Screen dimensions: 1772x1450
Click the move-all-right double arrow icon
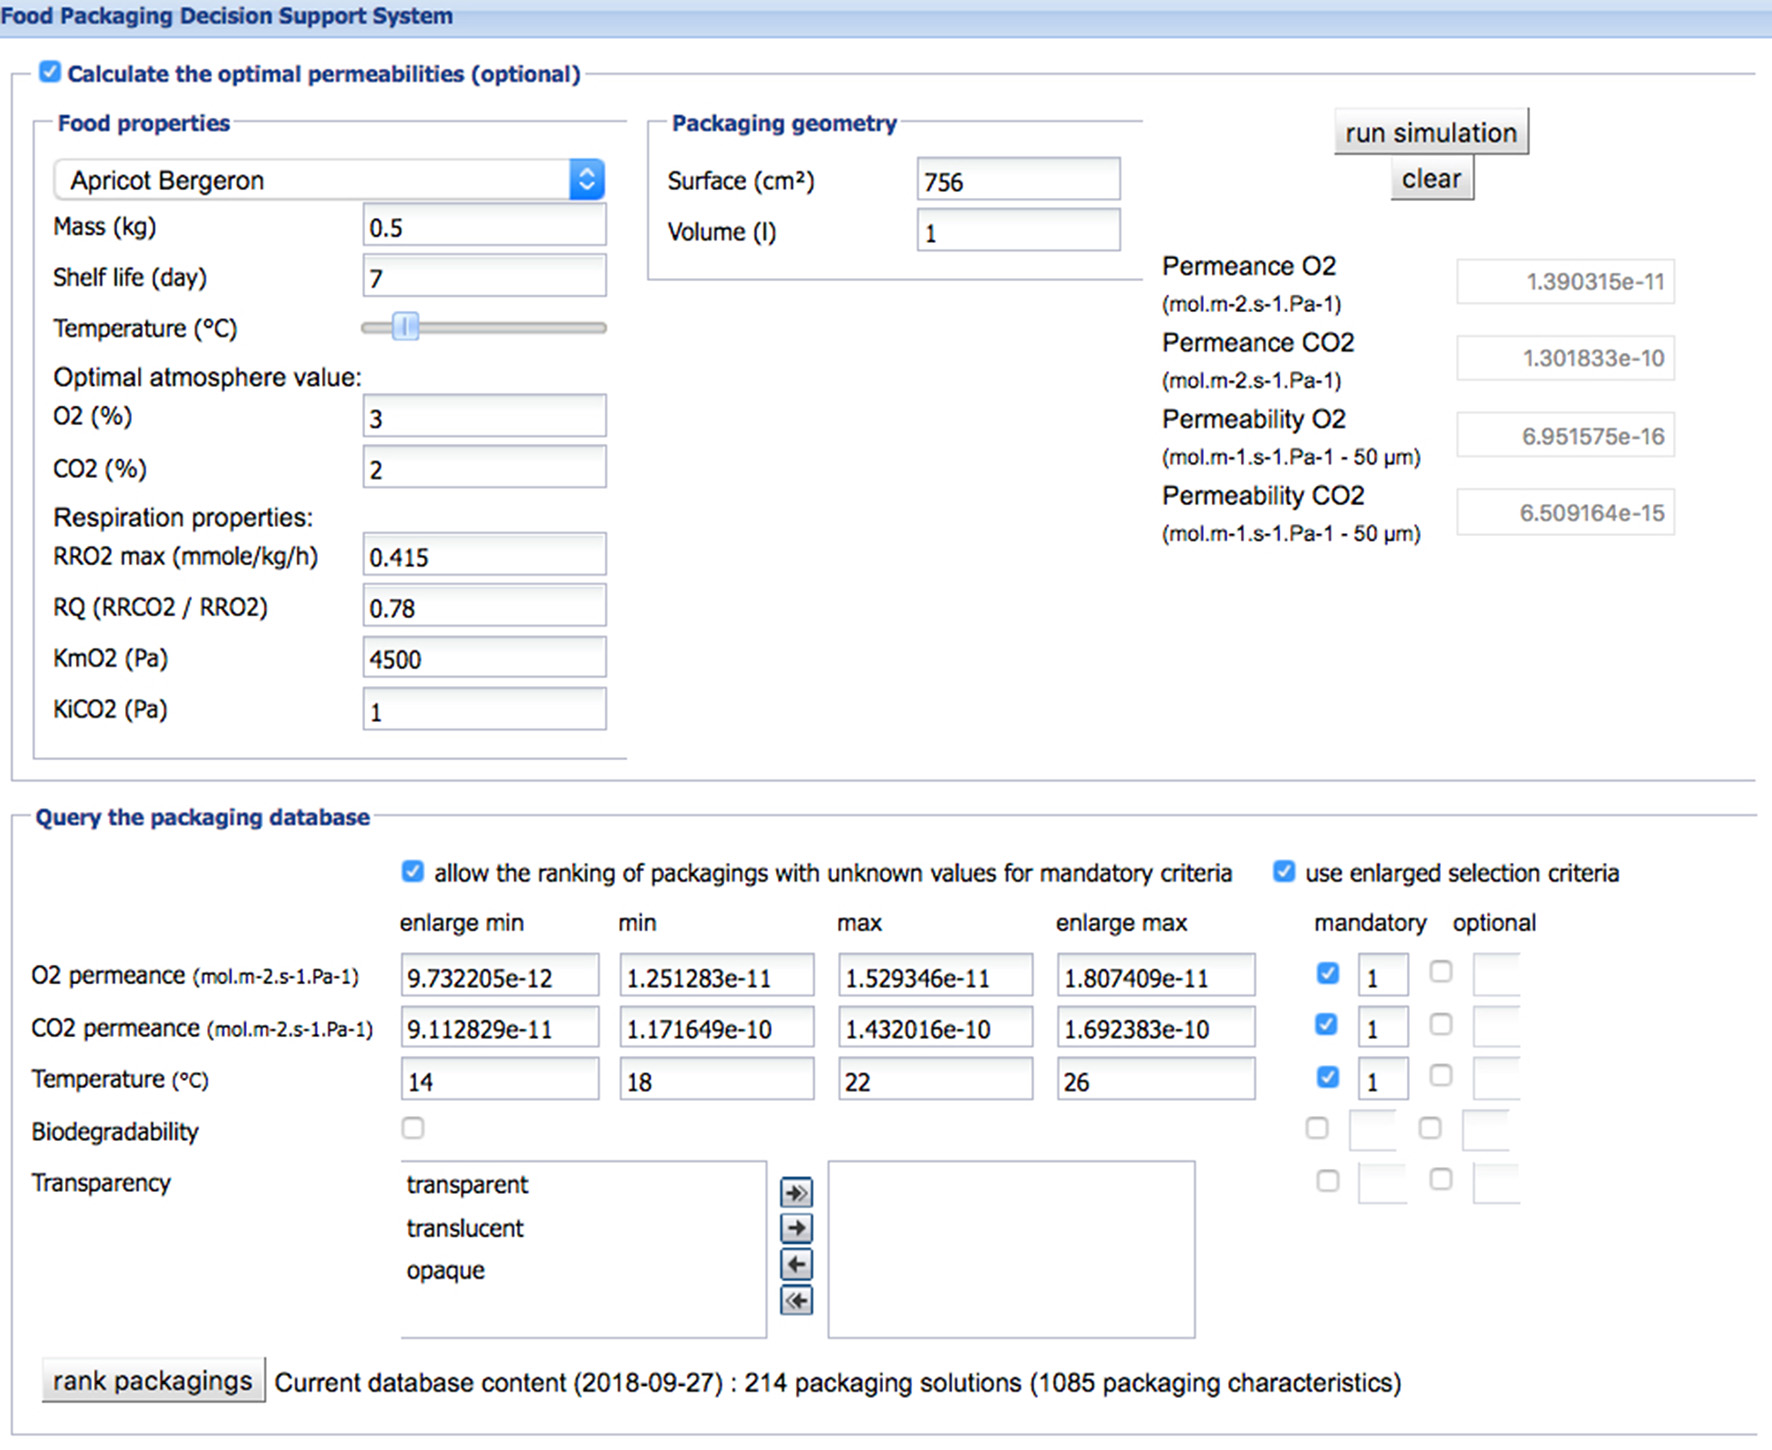(795, 1191)
